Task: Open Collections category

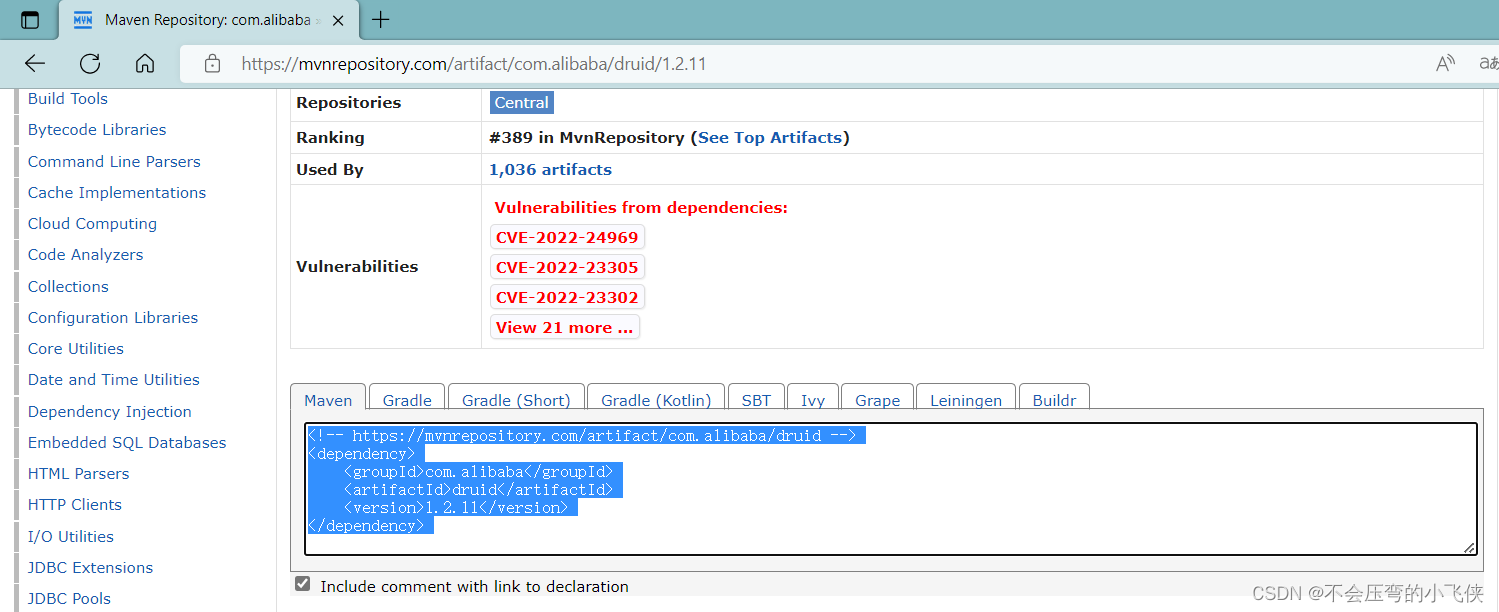Action: point(68,286)
